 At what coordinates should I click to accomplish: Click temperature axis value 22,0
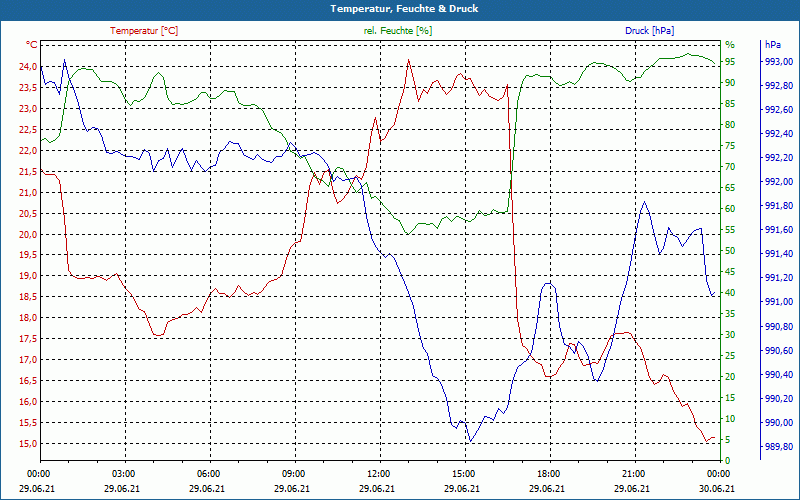click(28, 151)
